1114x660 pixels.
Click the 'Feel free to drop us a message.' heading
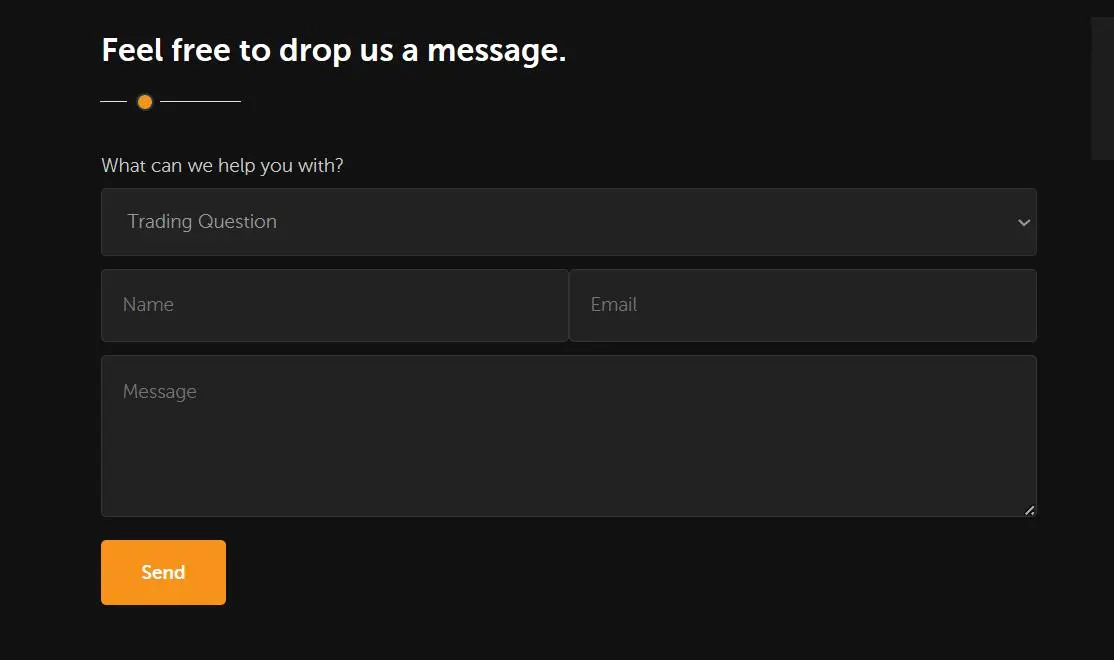(x=334, y=50)
